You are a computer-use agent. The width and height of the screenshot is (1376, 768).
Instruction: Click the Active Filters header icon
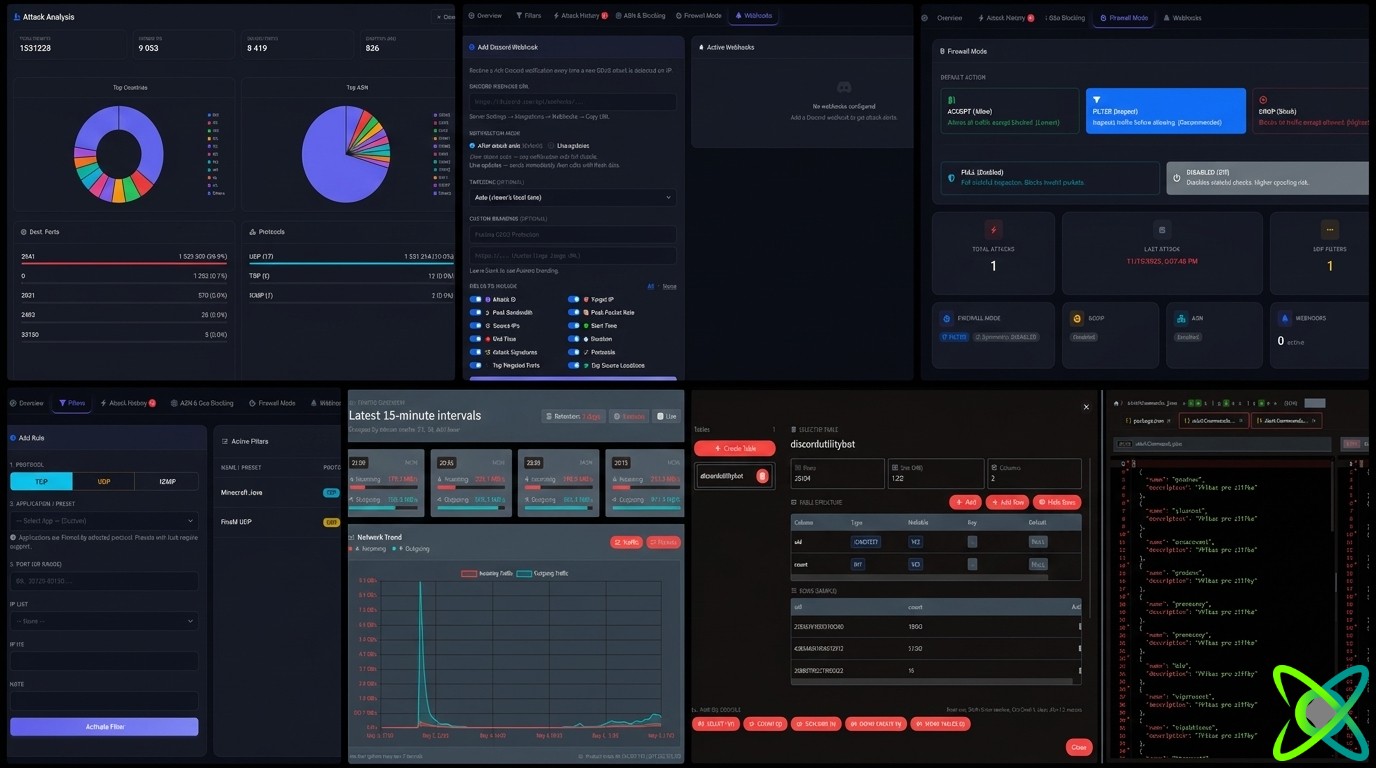point(225,441)
